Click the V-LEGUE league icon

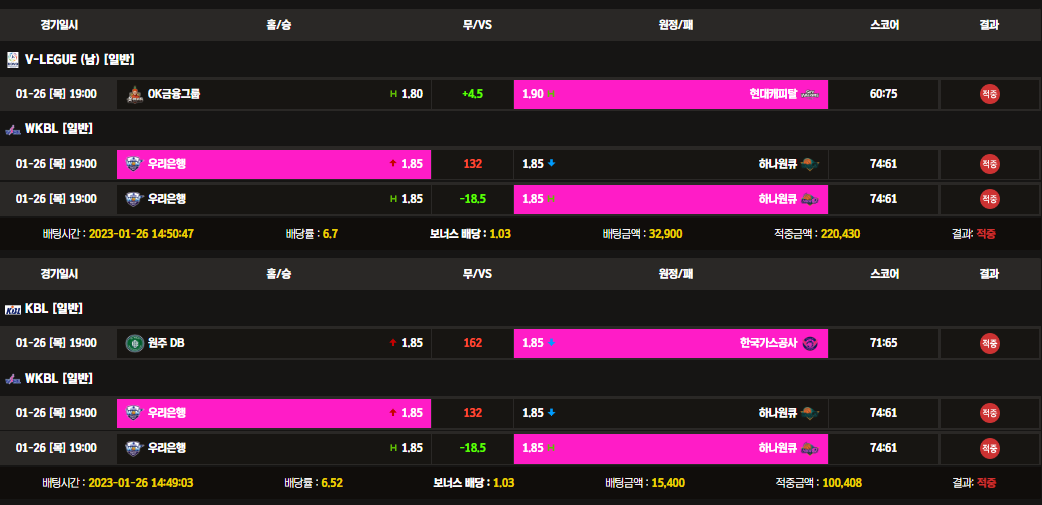coord(12,60)
